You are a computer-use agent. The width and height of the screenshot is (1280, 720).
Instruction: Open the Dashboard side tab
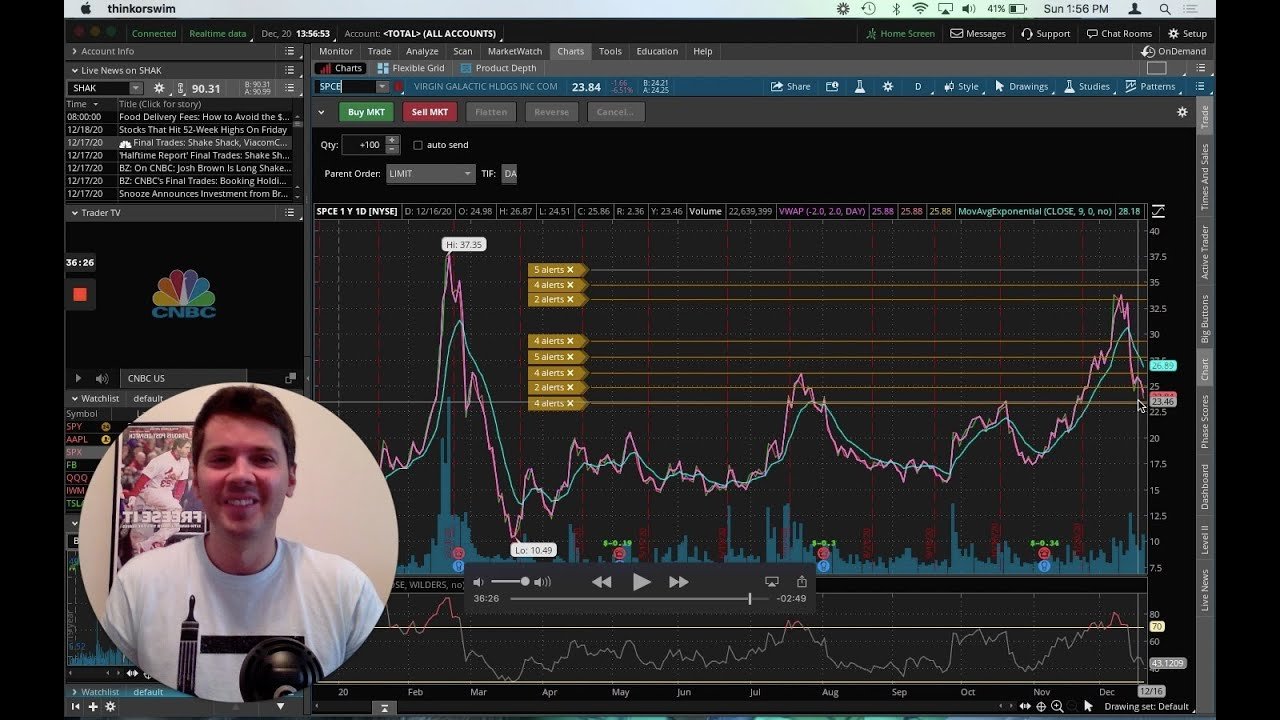click(1205, 487)
